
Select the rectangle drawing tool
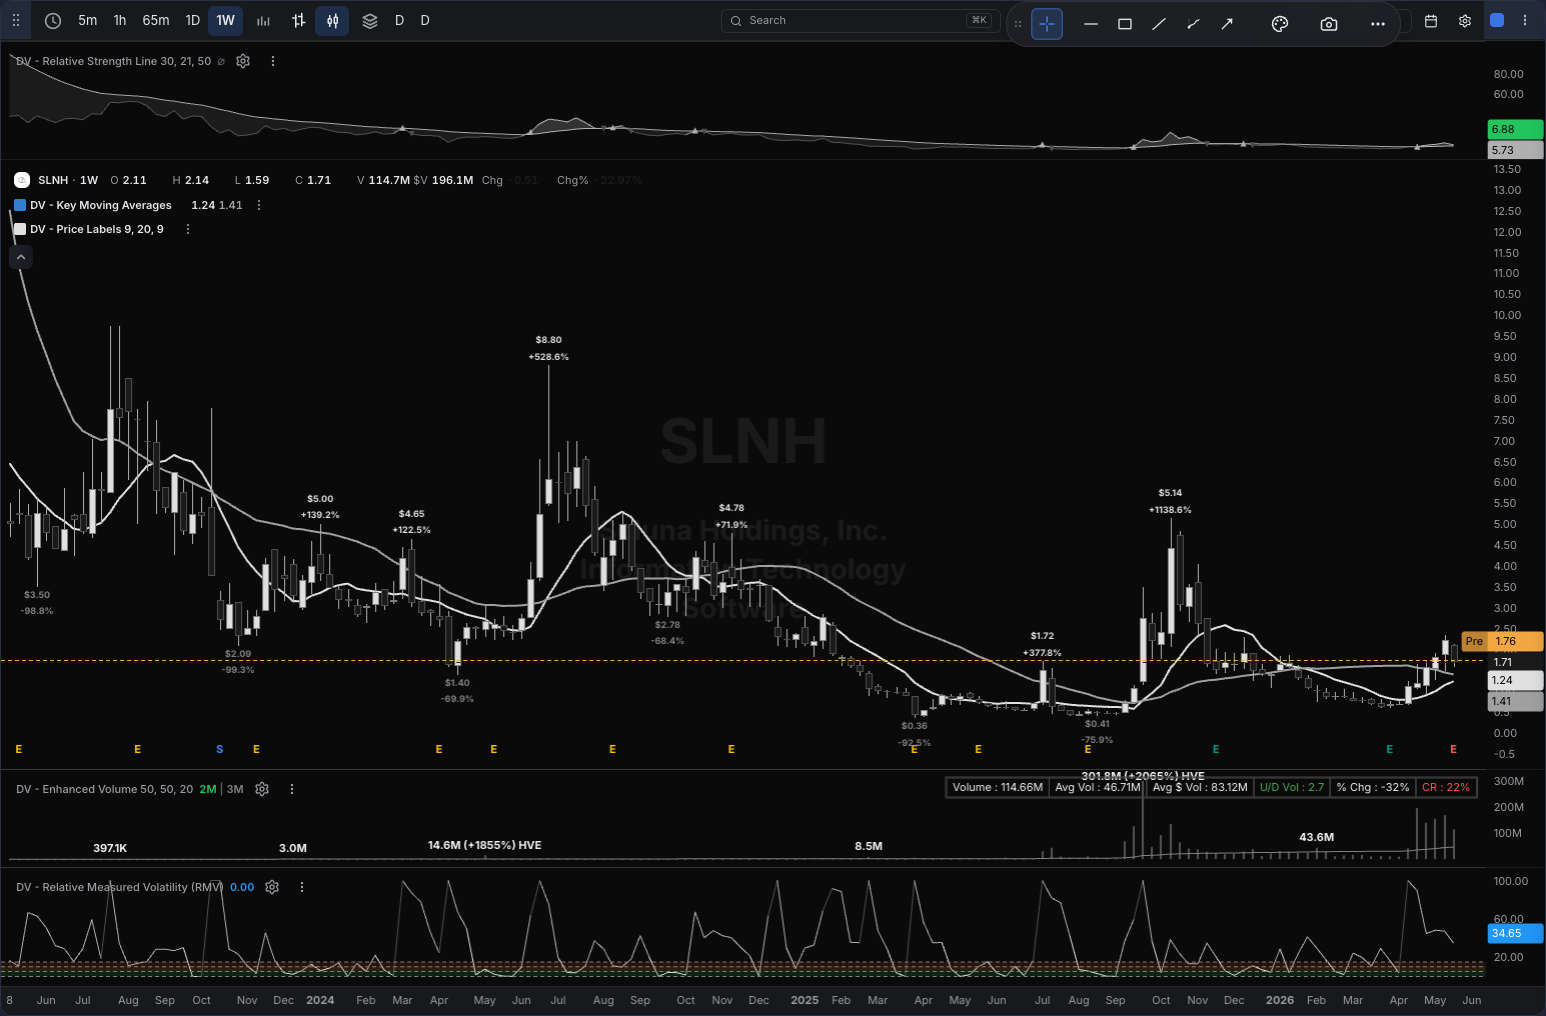(x=1125, y=24)
